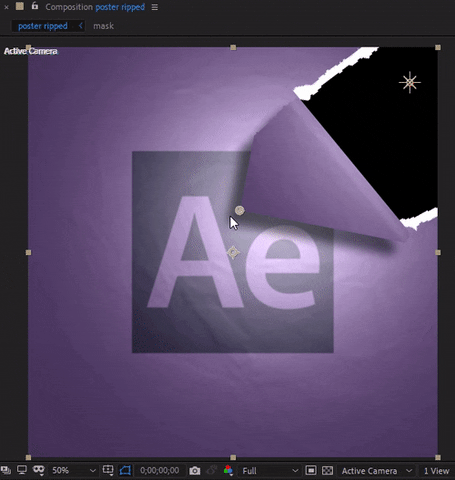Click the breadcrumb arrow next to 'poster ripped'
The height and width of the screenshot is (480, 455).
pyautogui.click(x=81, y=26)
